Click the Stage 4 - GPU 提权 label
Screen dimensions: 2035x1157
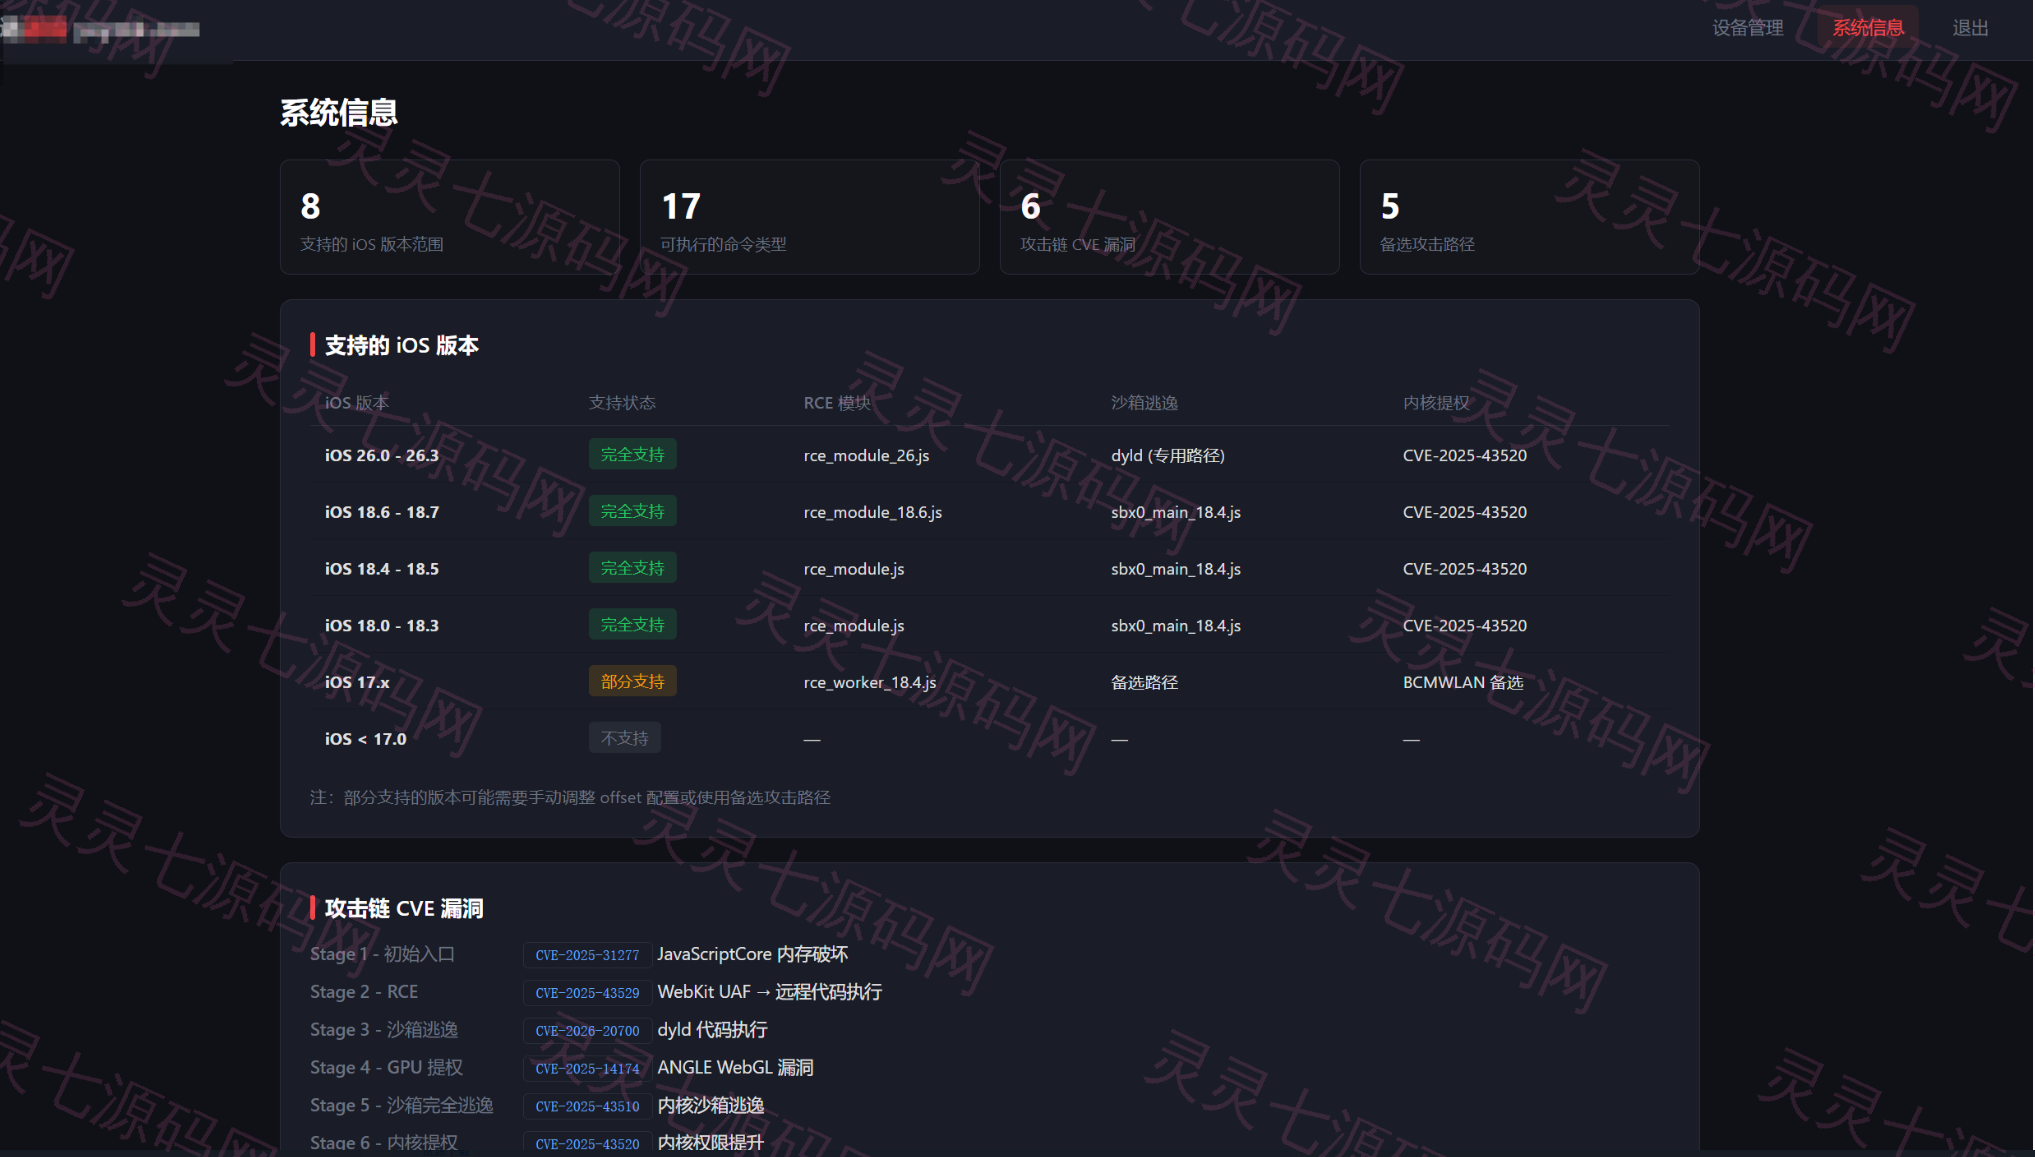pyautogui.click(x=386, y=1068)
